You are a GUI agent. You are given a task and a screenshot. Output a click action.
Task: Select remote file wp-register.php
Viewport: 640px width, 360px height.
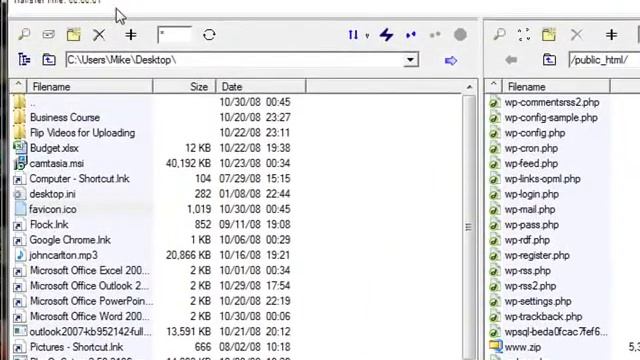tap(537, 256)
